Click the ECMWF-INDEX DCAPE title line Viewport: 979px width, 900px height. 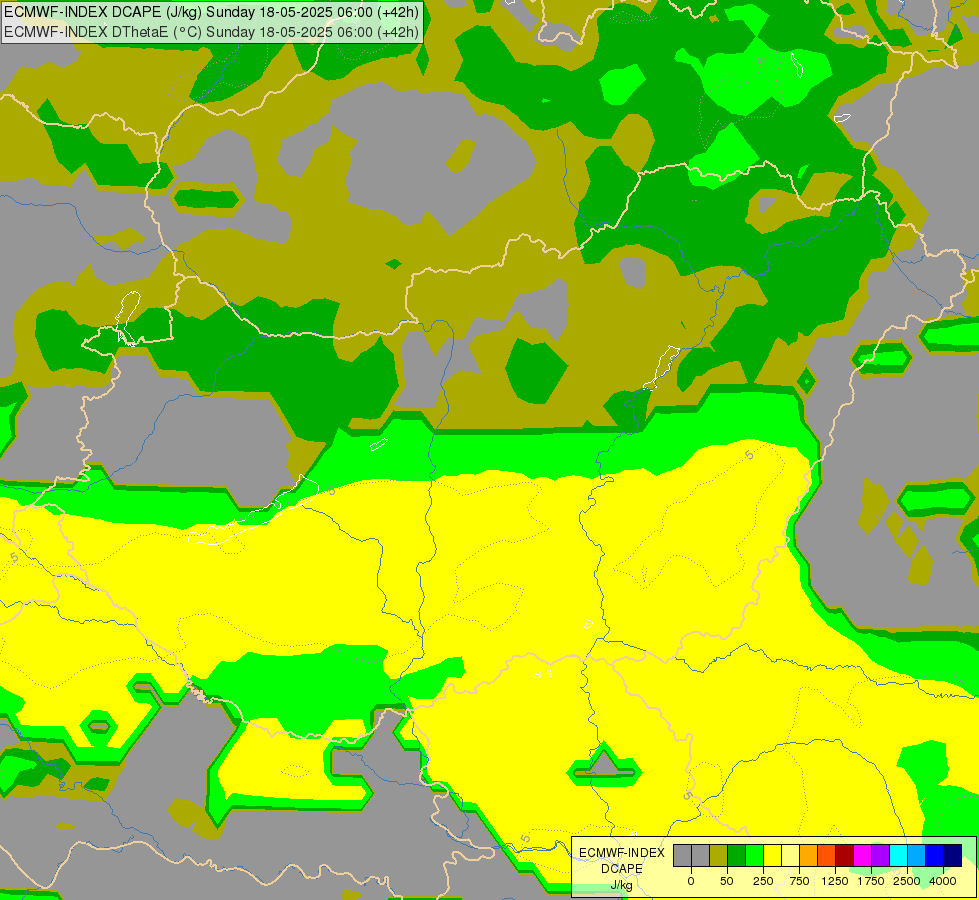(x=211, y=12)
